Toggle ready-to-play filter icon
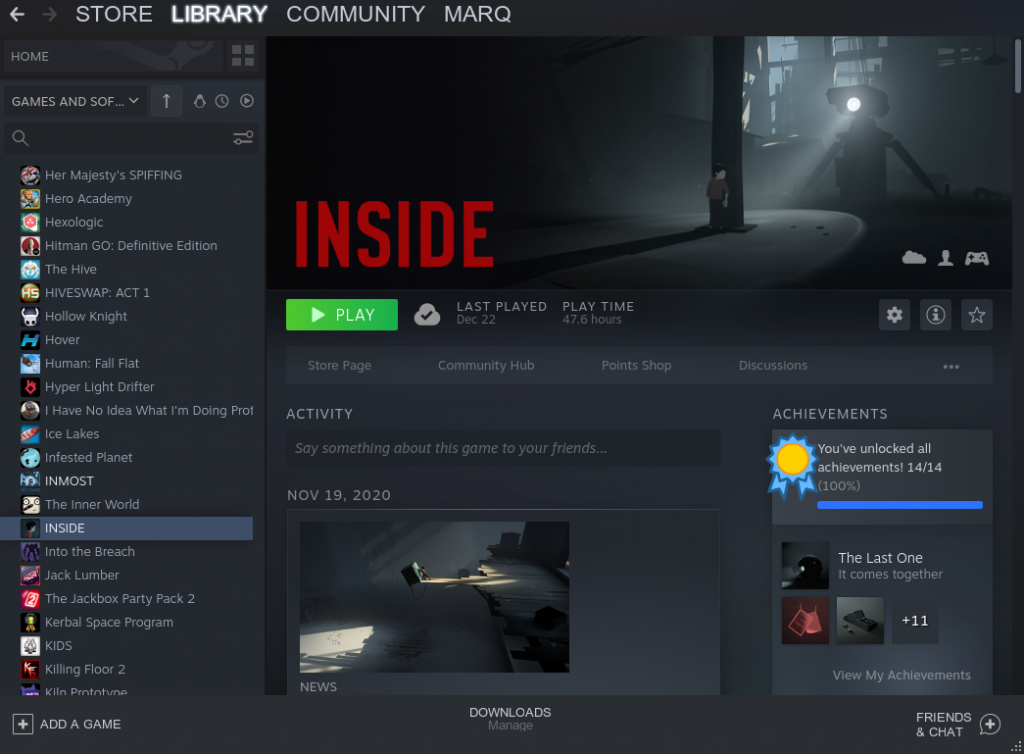The image size is (1024, 754). (x=247, y=101)
